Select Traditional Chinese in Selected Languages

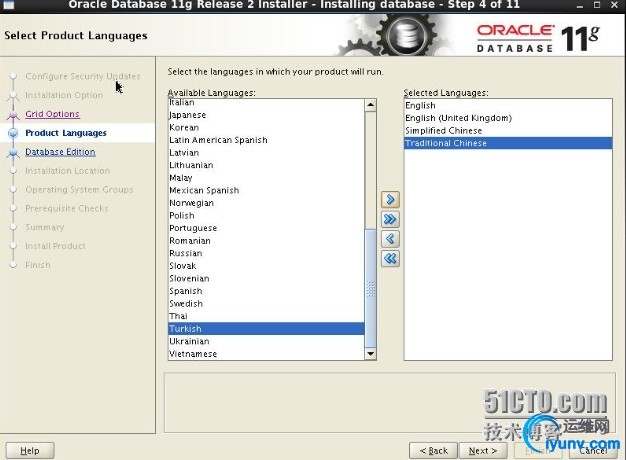(x=508, y=143)
